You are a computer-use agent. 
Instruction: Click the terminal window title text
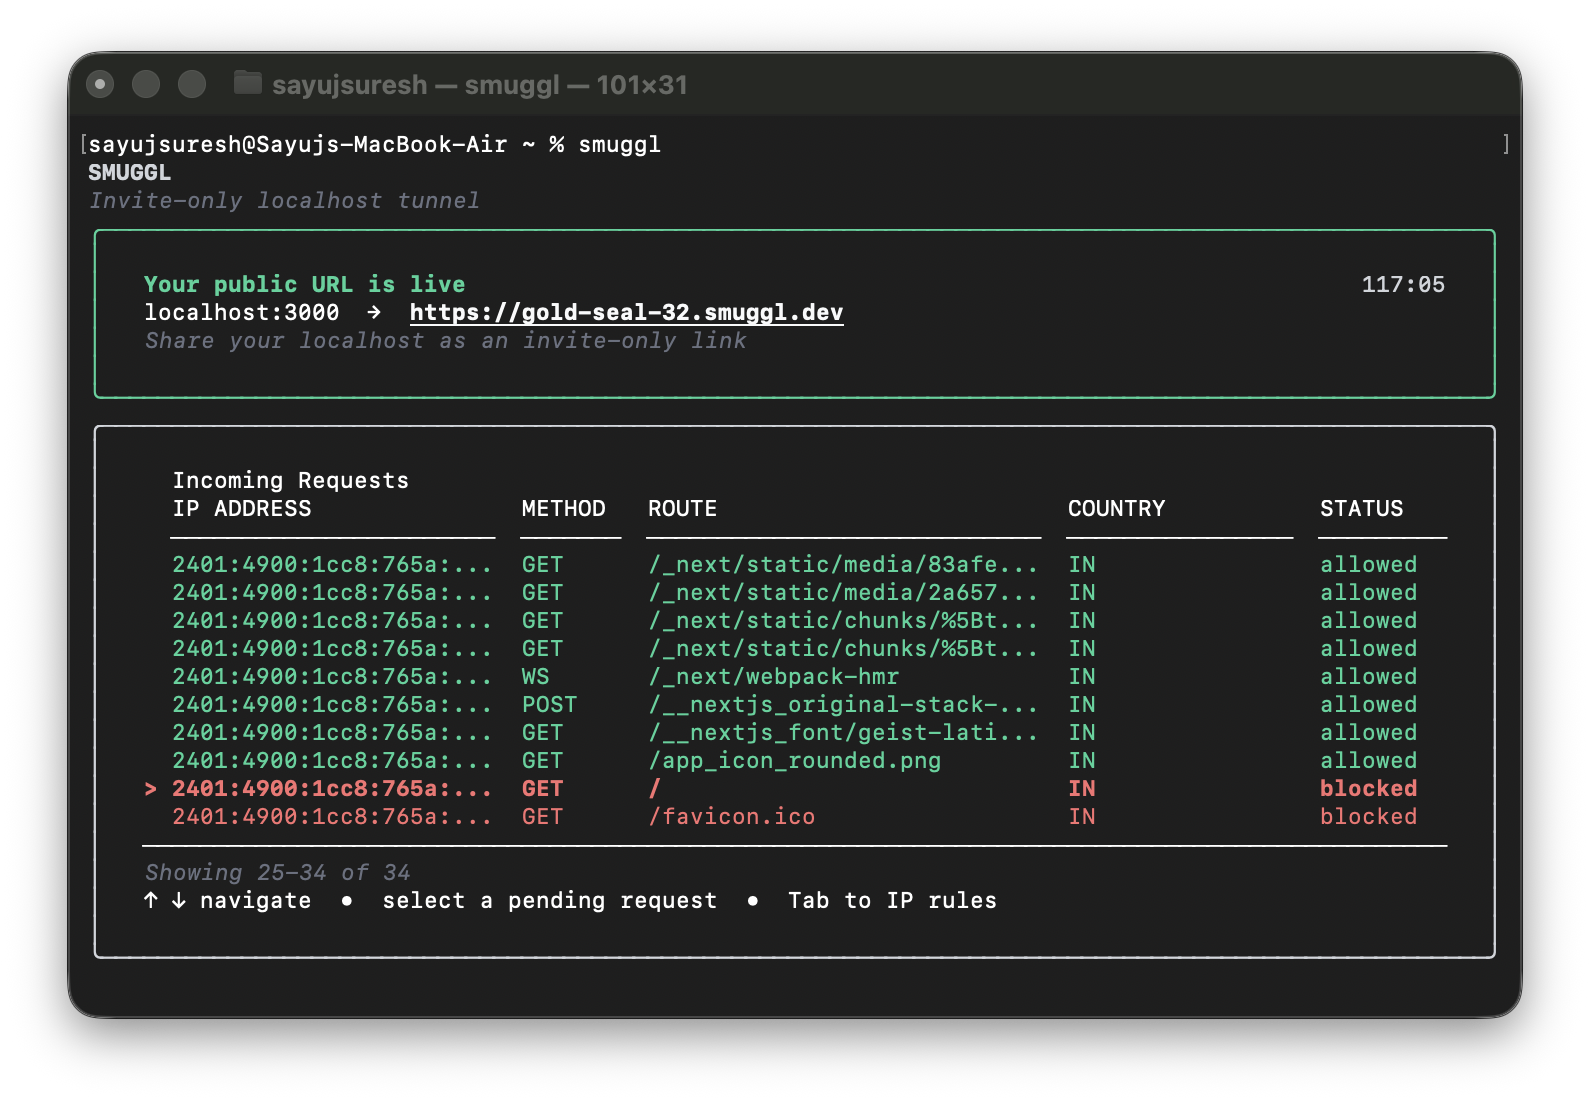point(479,85)
